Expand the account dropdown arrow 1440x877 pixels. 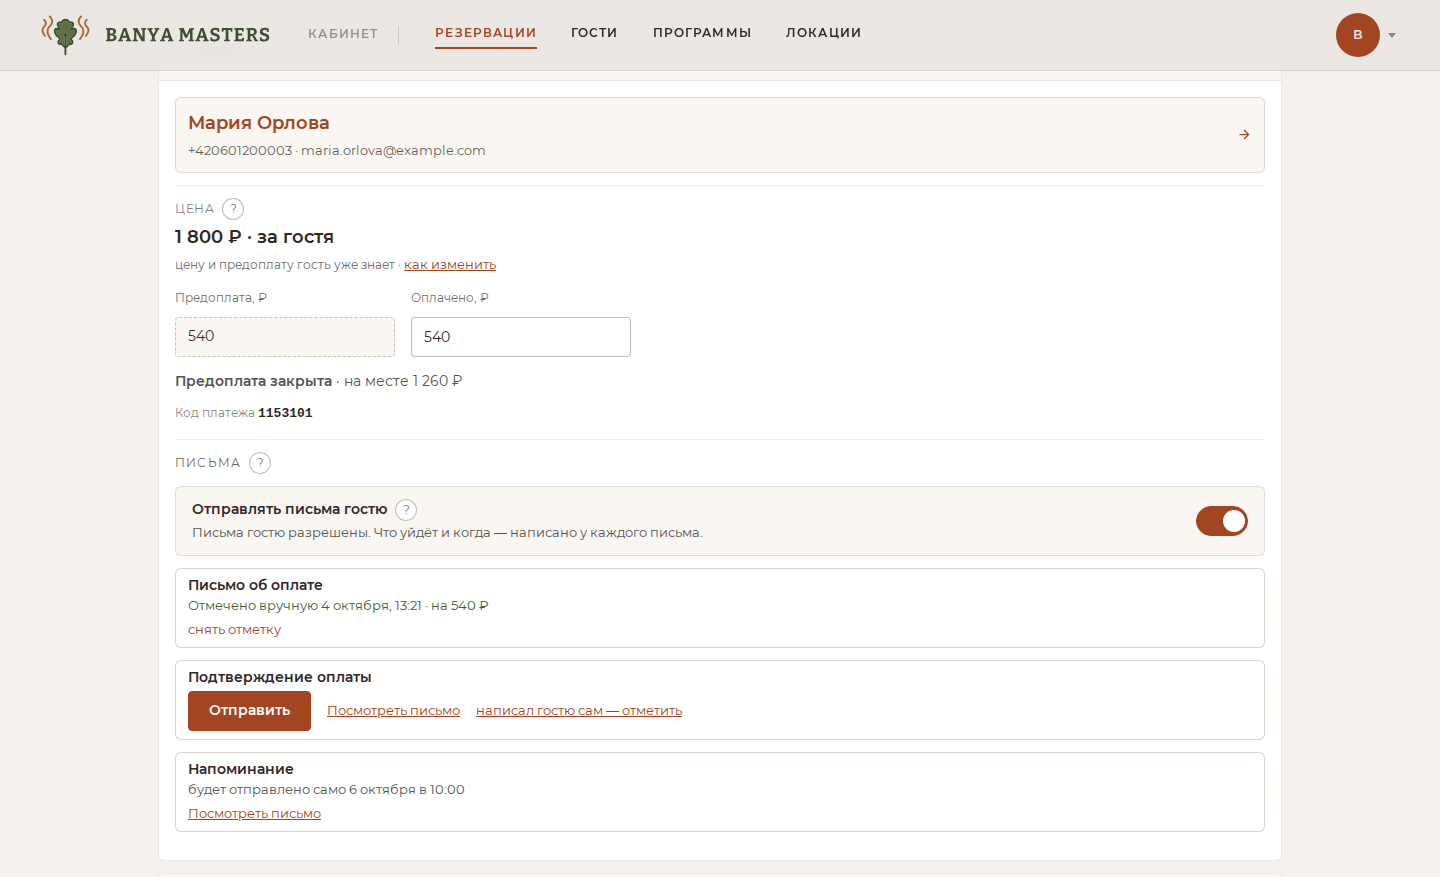[x=1392, y=35]
